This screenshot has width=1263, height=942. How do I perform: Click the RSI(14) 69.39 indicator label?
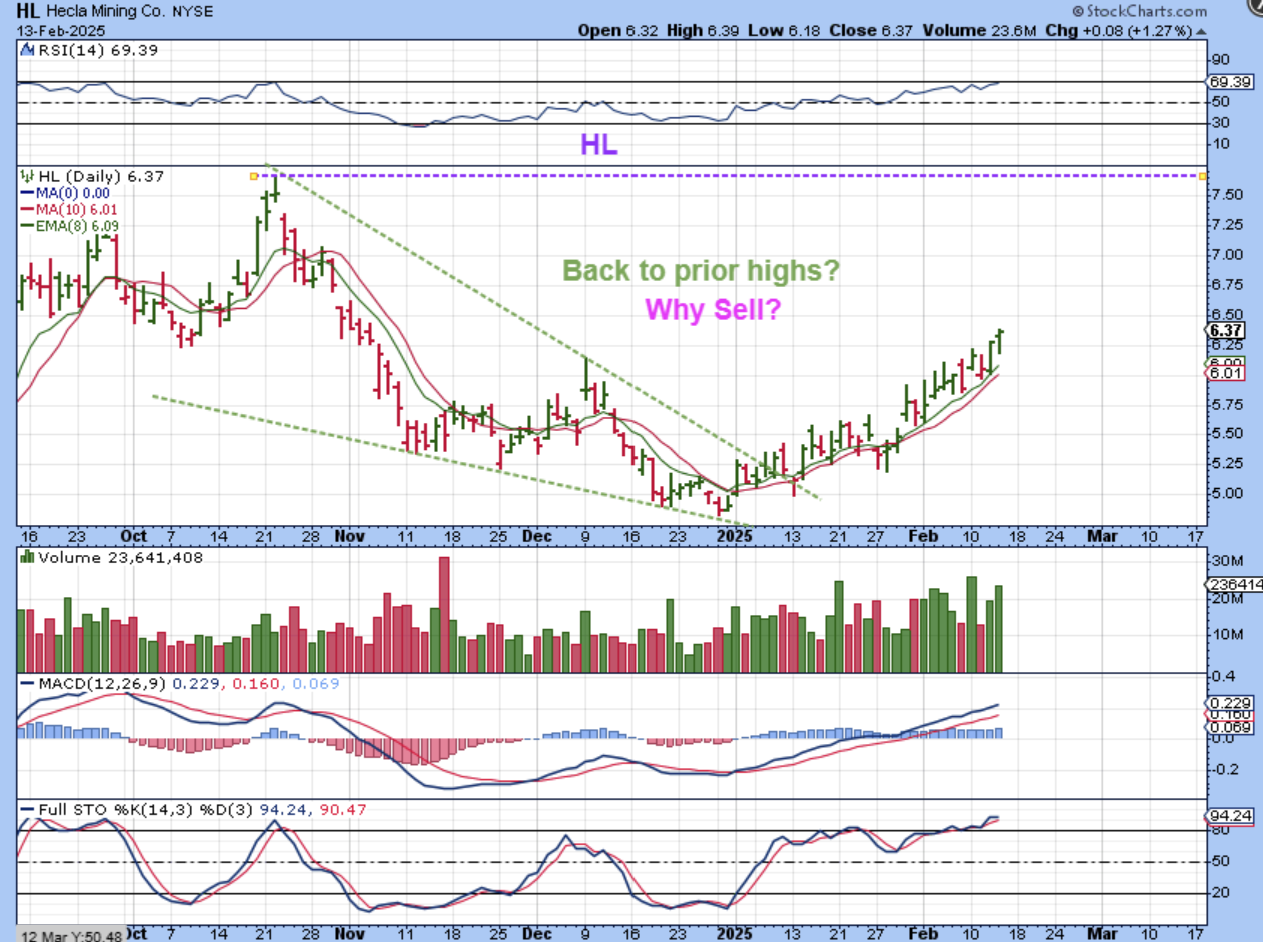coord(97,49)
